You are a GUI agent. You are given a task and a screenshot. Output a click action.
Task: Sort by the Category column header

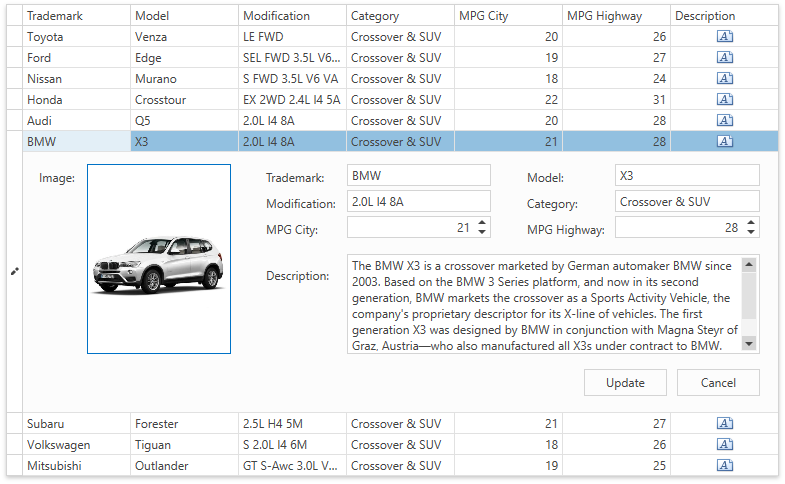click(401, 16)
